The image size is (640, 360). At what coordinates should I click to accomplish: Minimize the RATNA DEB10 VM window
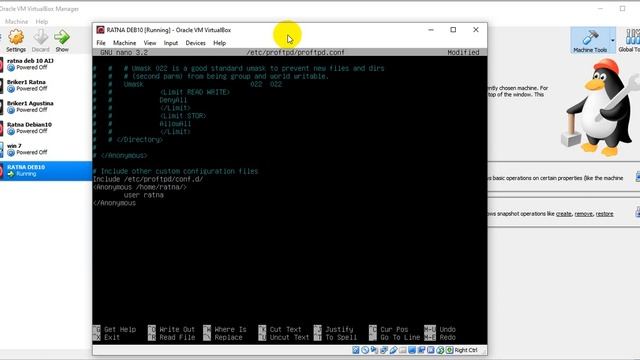(x=431, y=30)
